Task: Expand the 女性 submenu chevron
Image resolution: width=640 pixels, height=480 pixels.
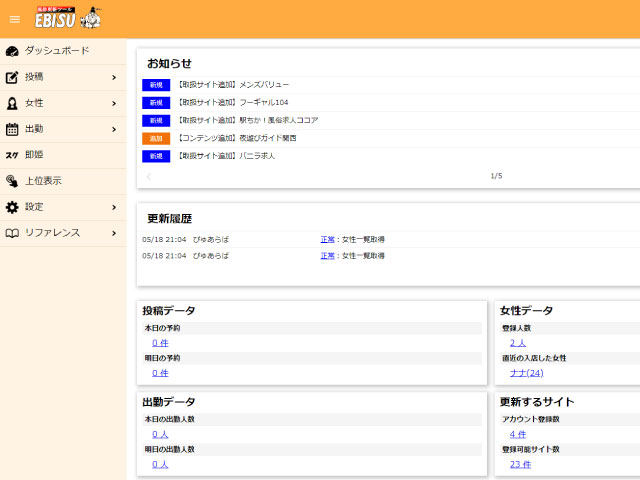Action: point(114,103)
